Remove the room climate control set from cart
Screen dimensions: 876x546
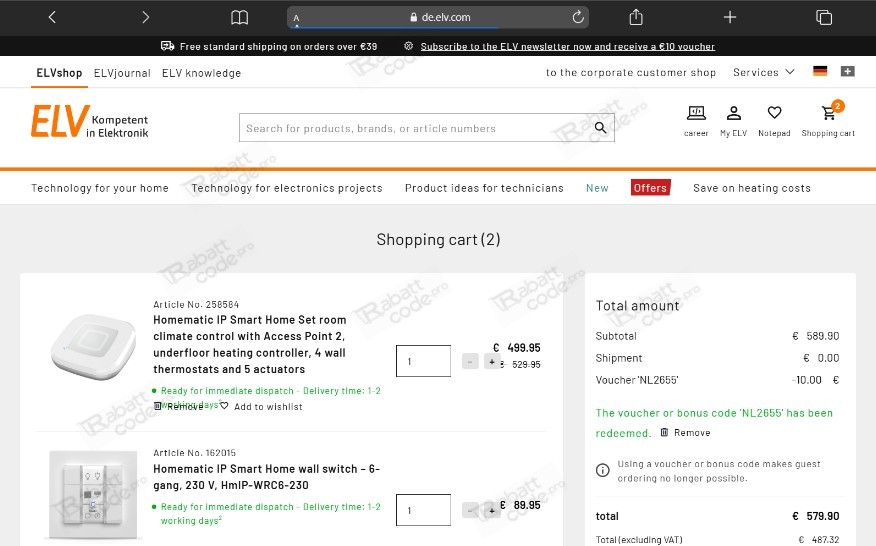tap(179, 406)
